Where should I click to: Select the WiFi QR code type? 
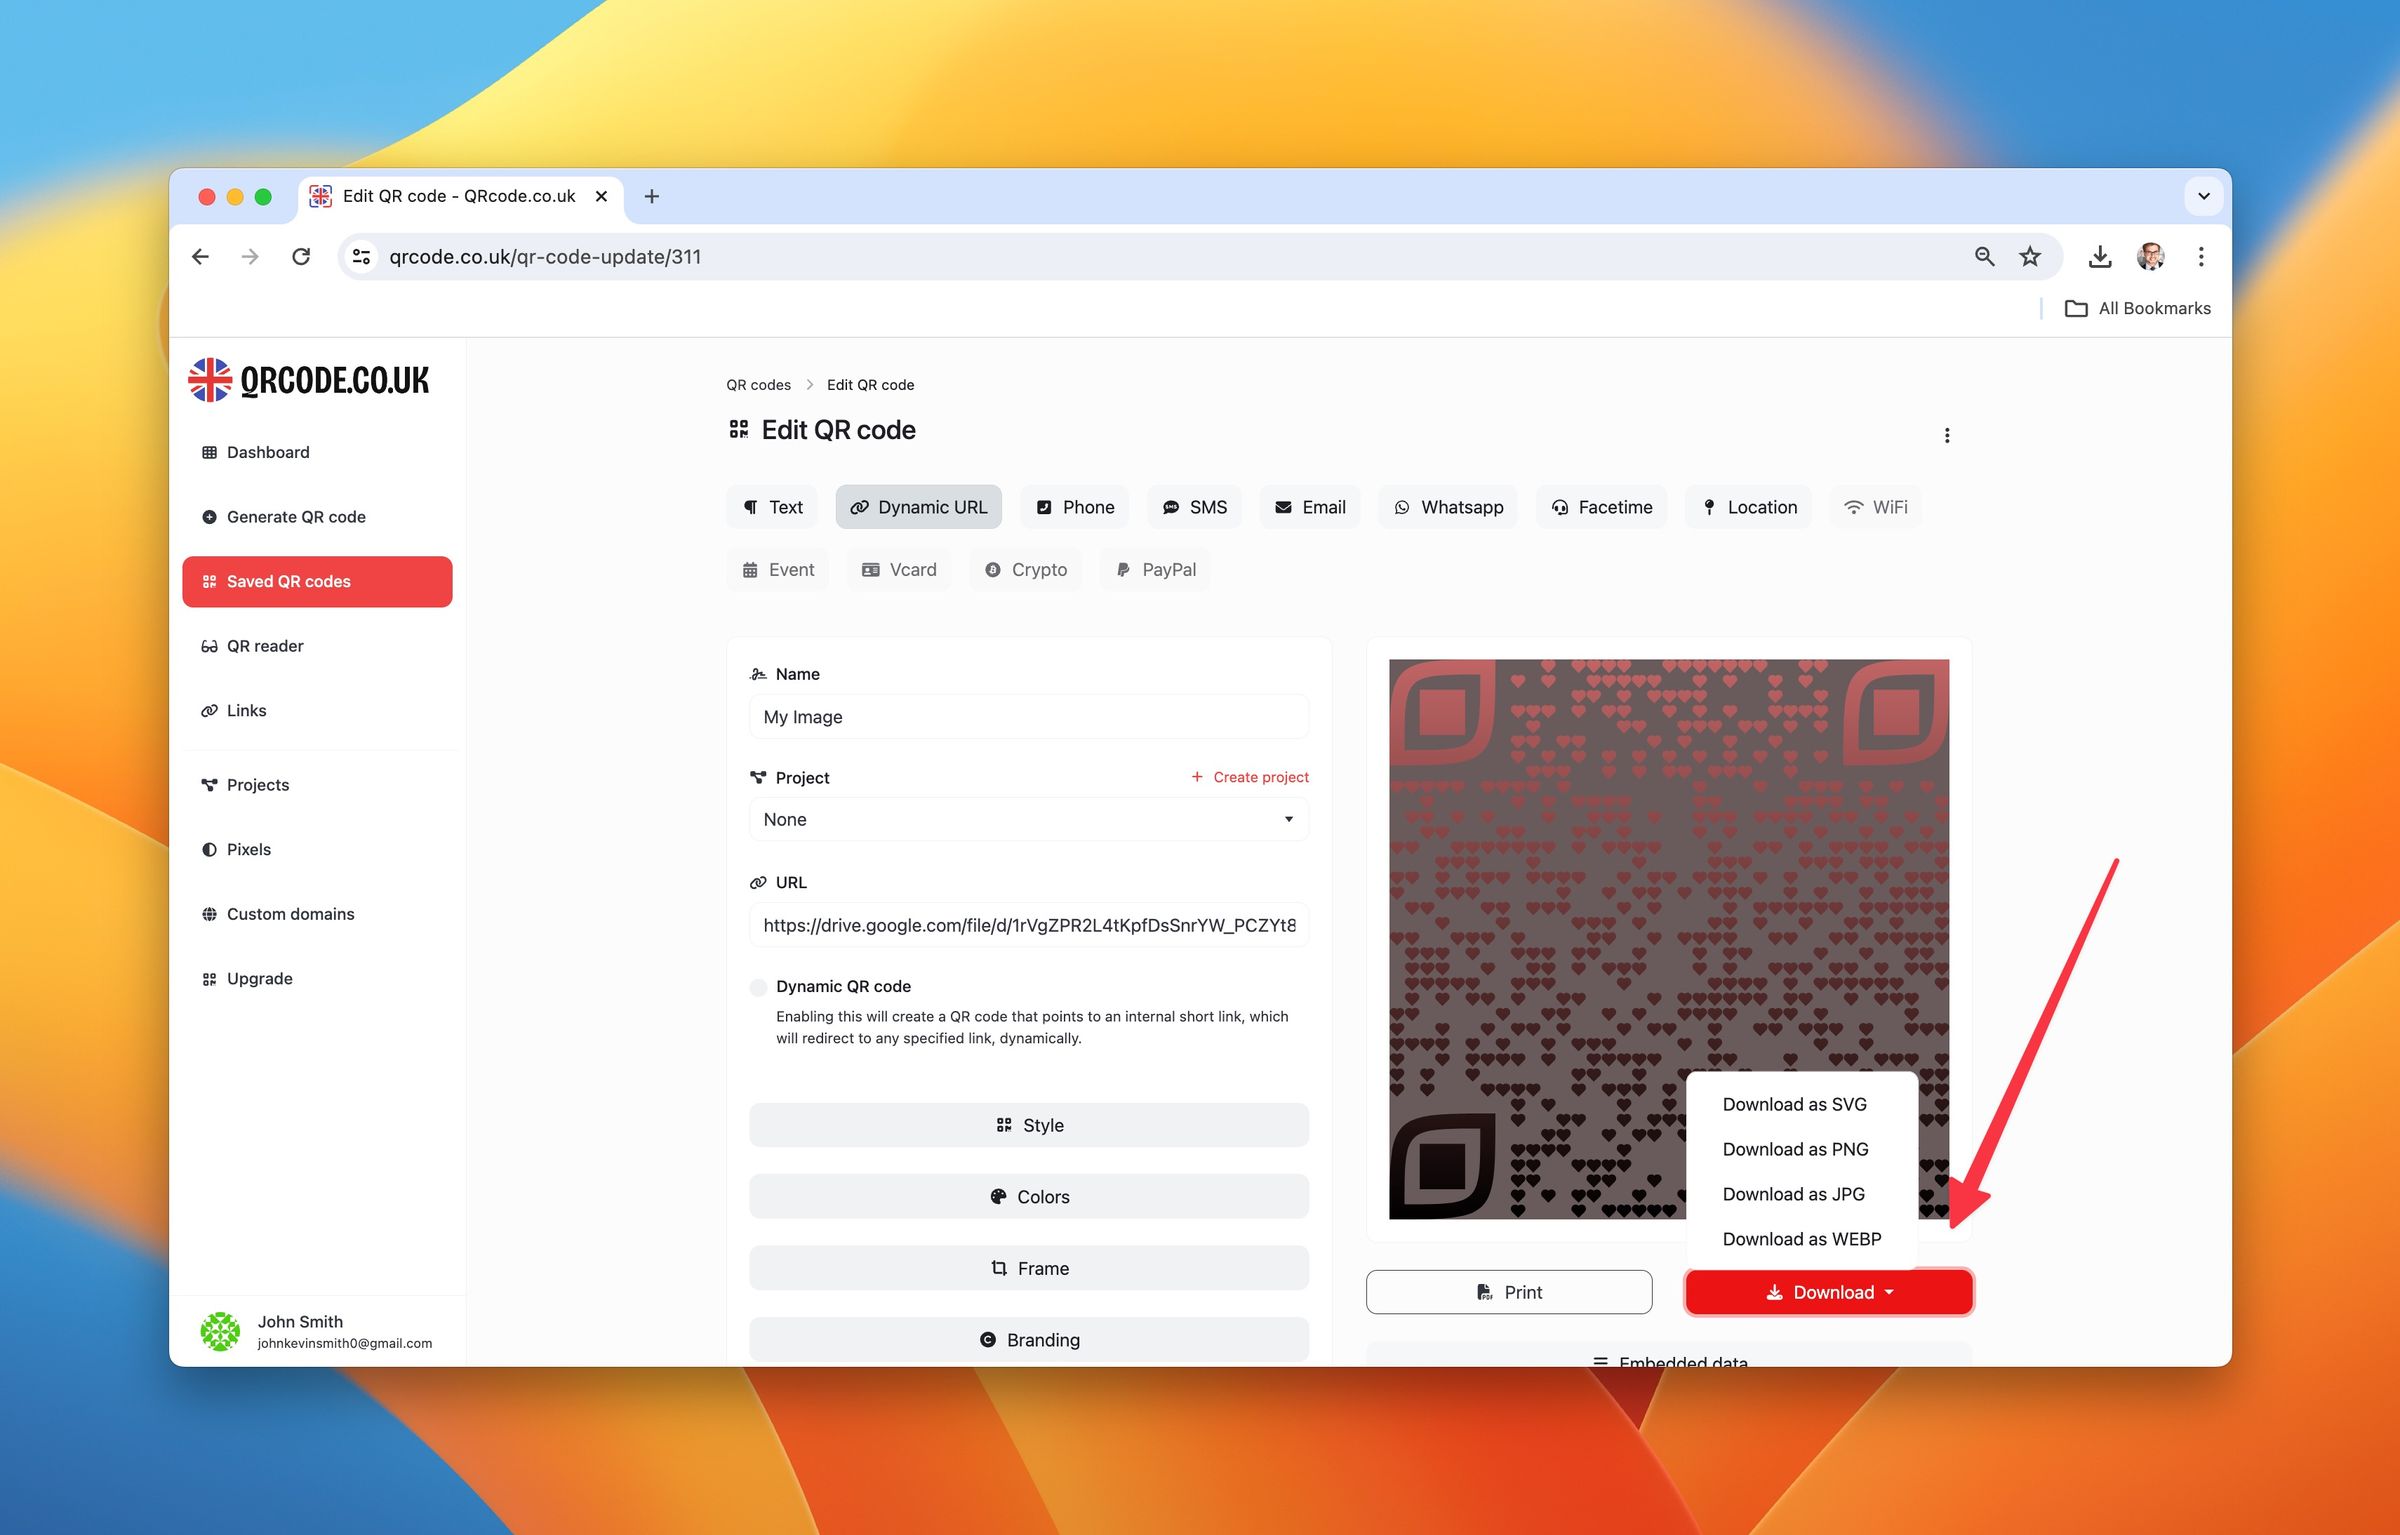coord(1875,507)
